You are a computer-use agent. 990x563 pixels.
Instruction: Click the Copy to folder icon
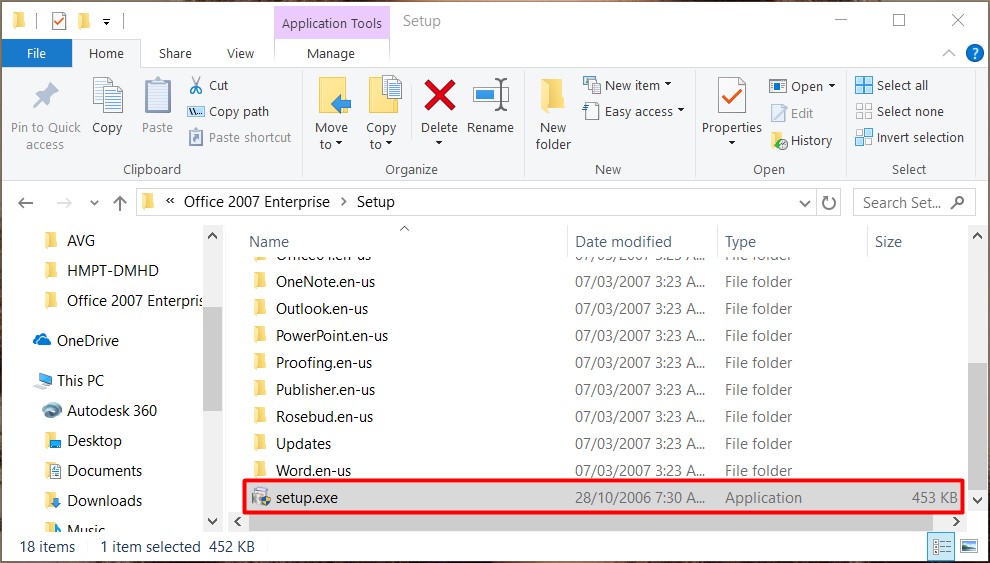[384, 95]
